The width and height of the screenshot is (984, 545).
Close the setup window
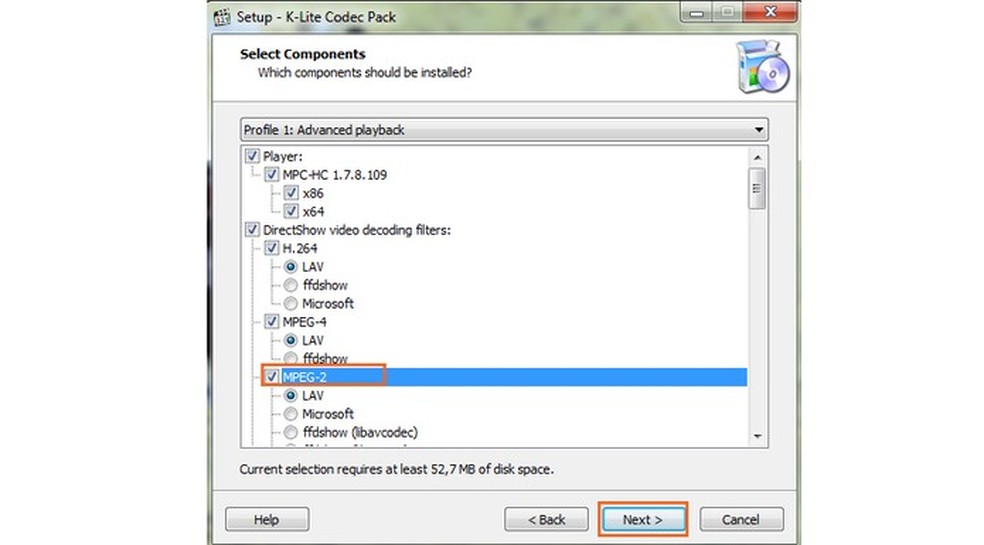pyautogui.click(x=771, y=12)
